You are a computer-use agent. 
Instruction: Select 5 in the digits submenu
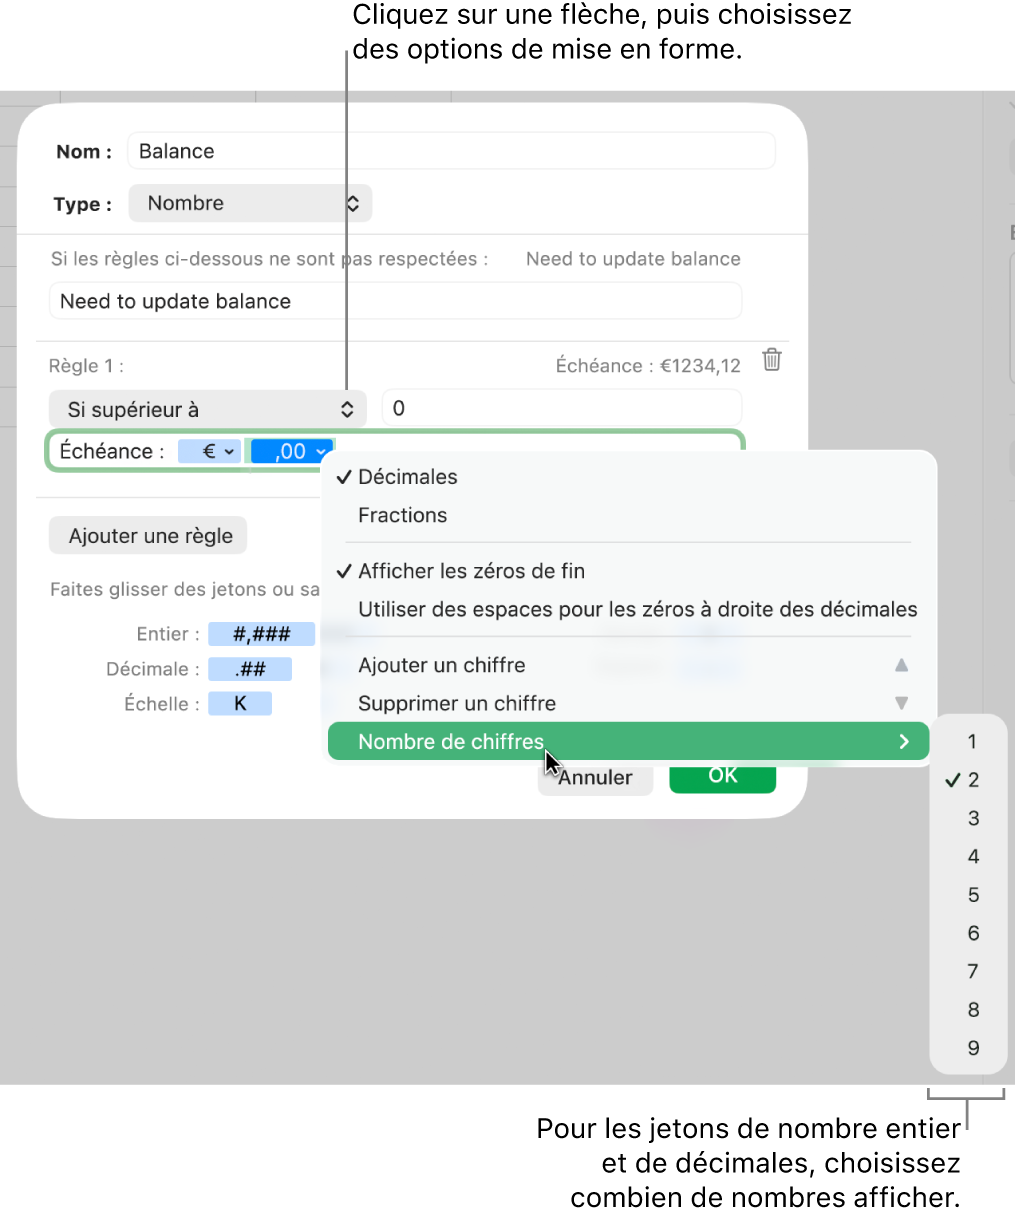point(973,894)
